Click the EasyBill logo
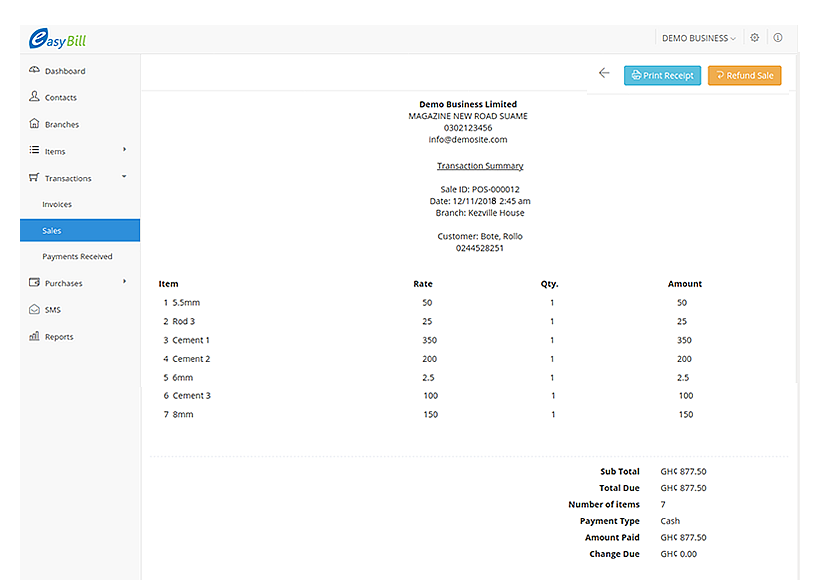Viewport: 820px width, 580px height. click(57, 40)
